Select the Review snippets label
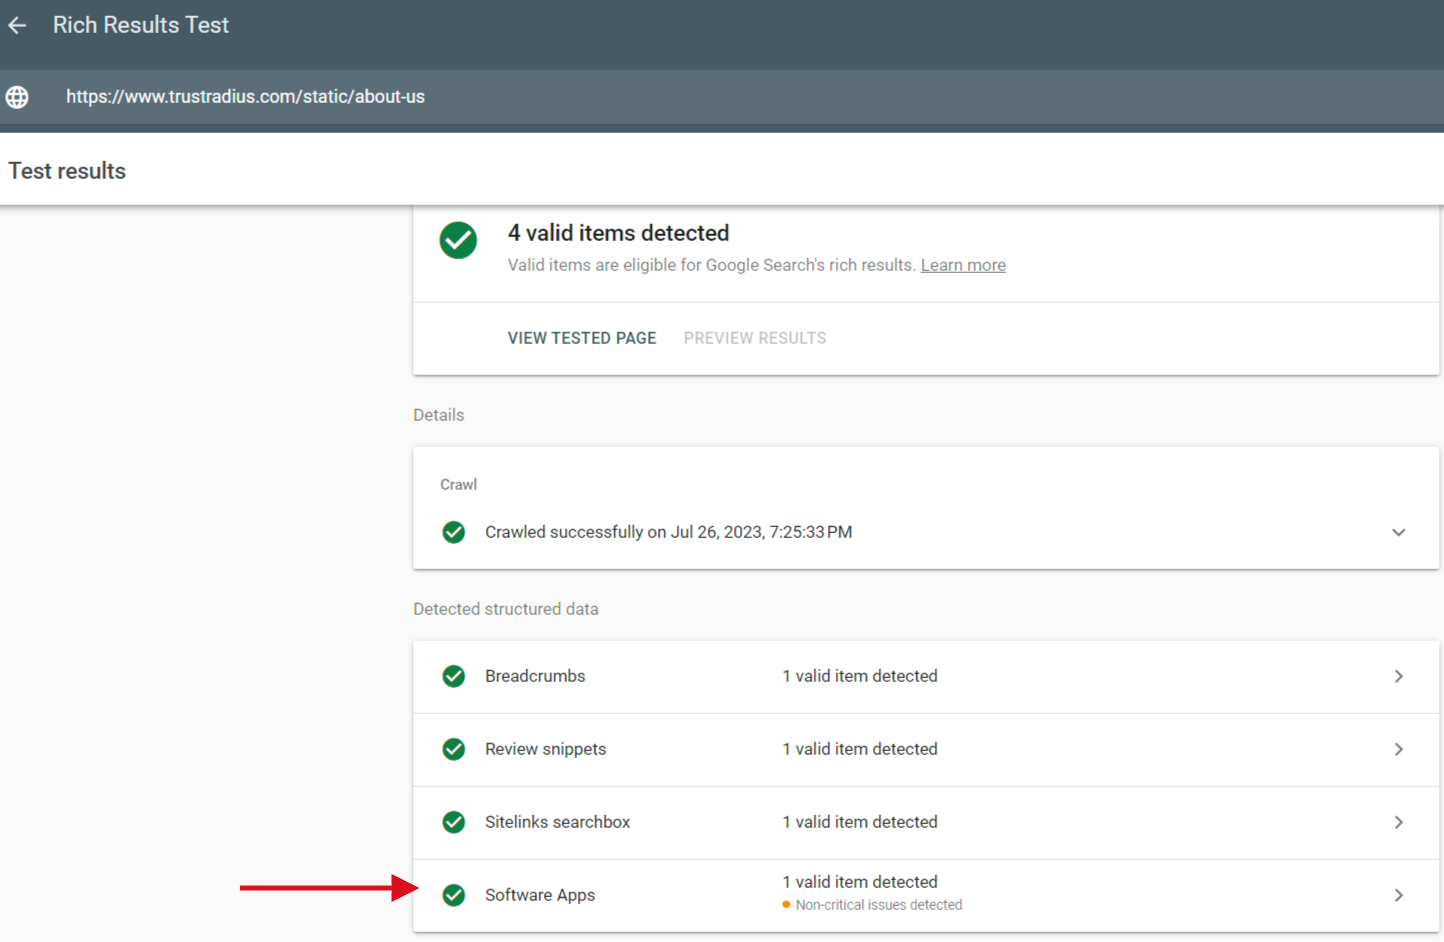Image resolution: width=1444 pixels, height=942 pixels. 545,749
